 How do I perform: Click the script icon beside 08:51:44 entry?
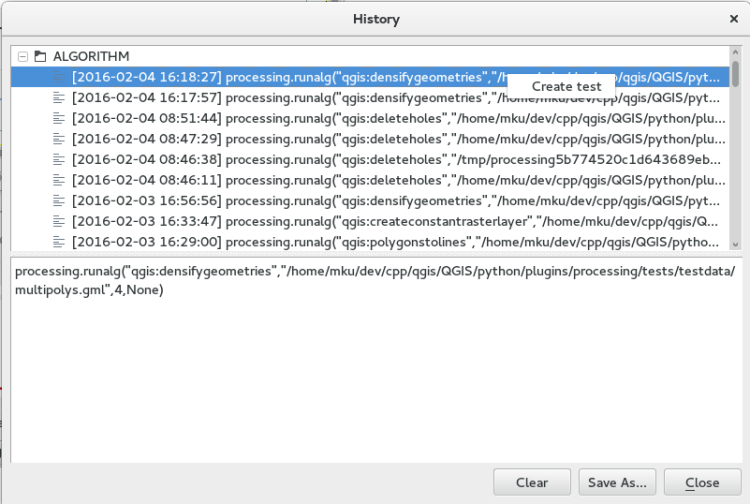click(x=58, y=118)
